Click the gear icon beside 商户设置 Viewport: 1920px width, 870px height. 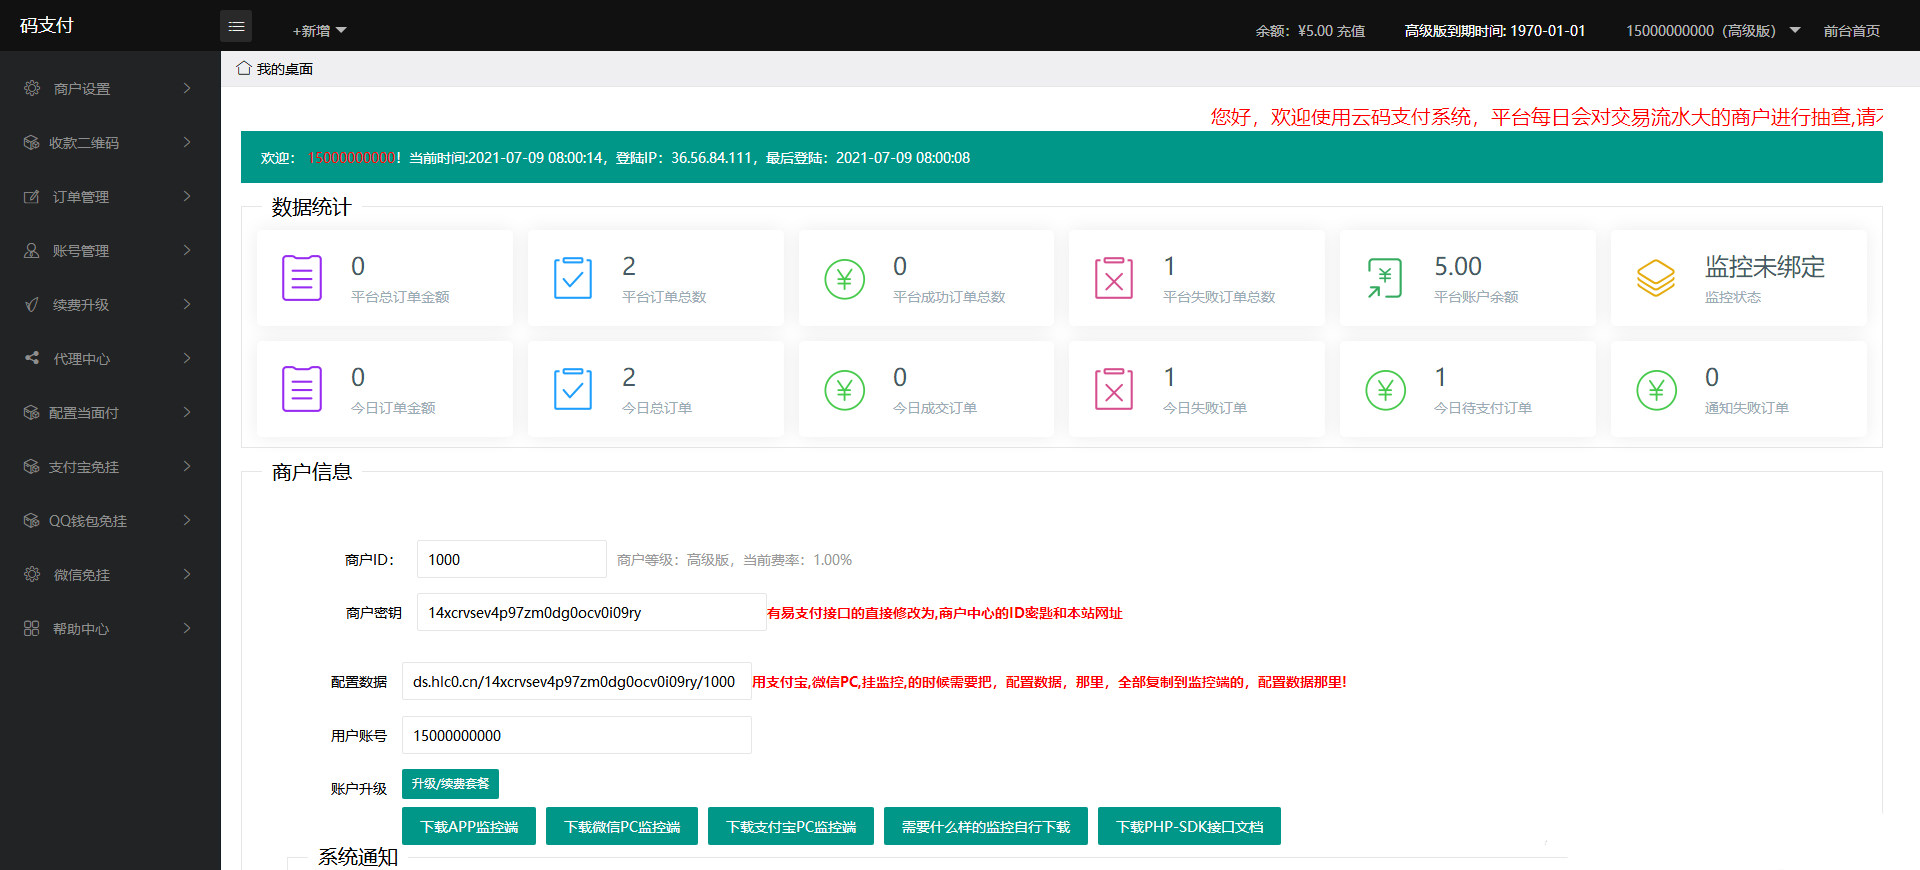(x=32, y=88)
